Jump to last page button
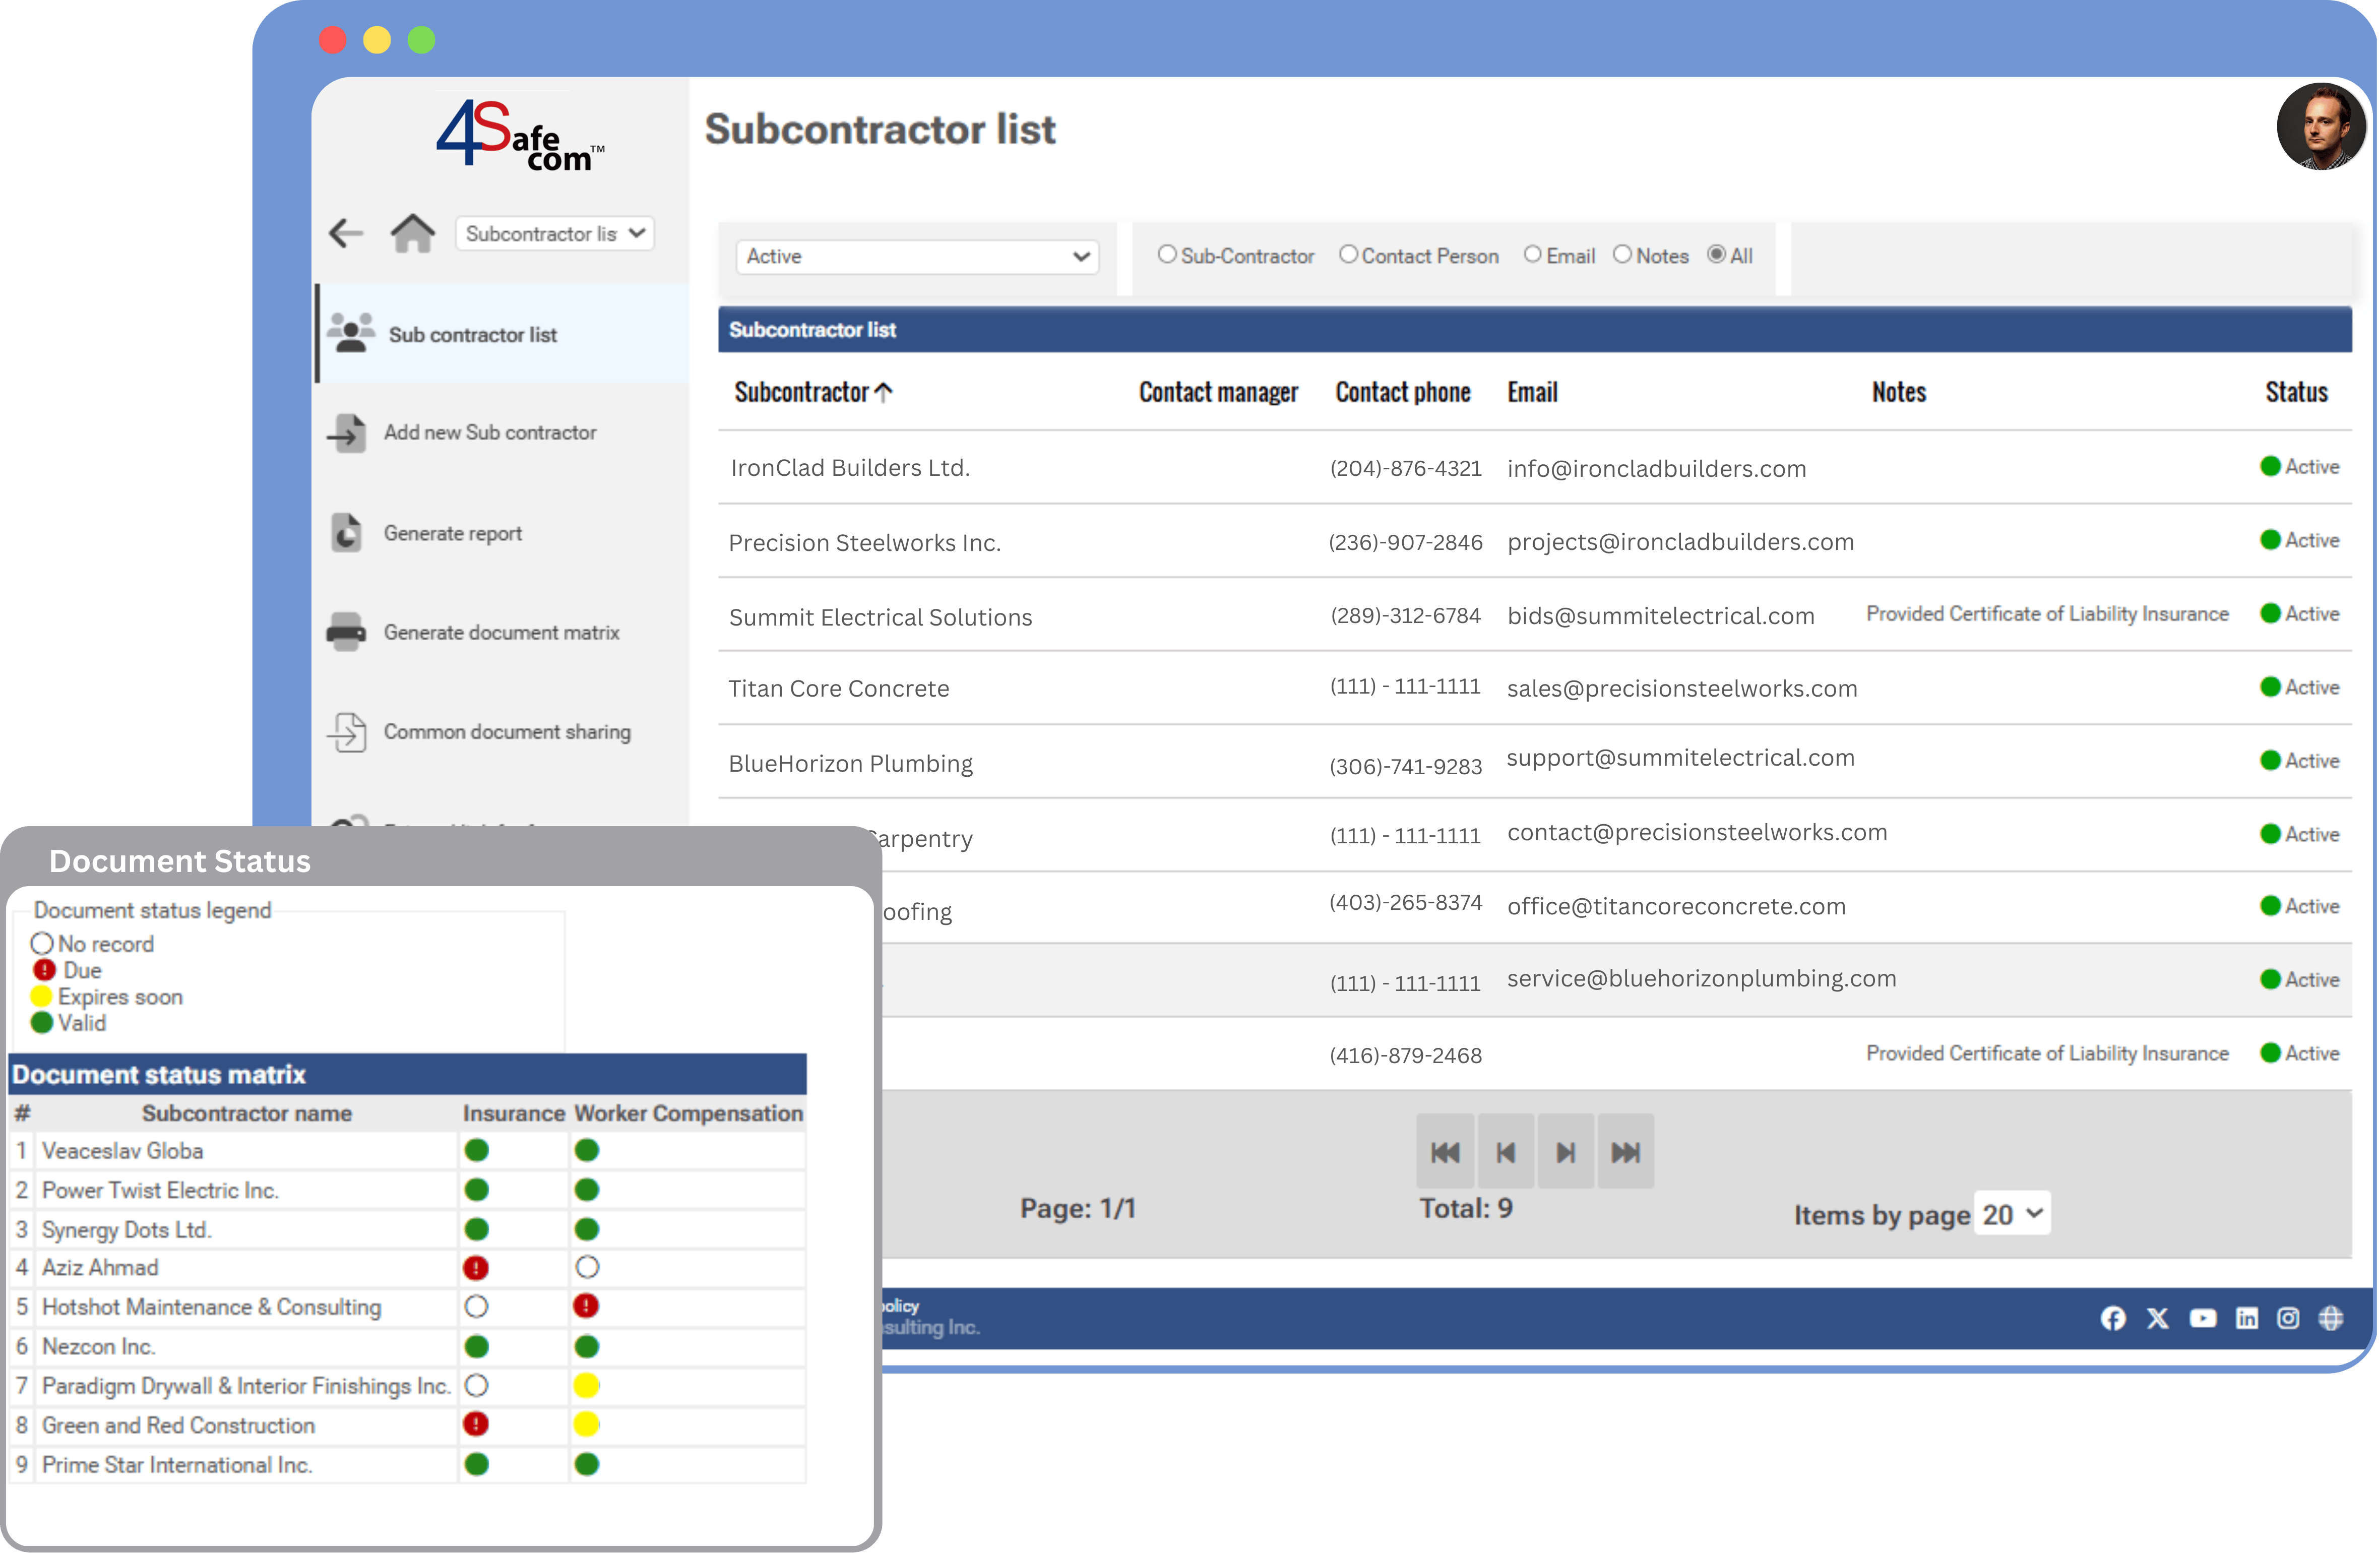 pyautogui.click(x=1626, y=1152)
